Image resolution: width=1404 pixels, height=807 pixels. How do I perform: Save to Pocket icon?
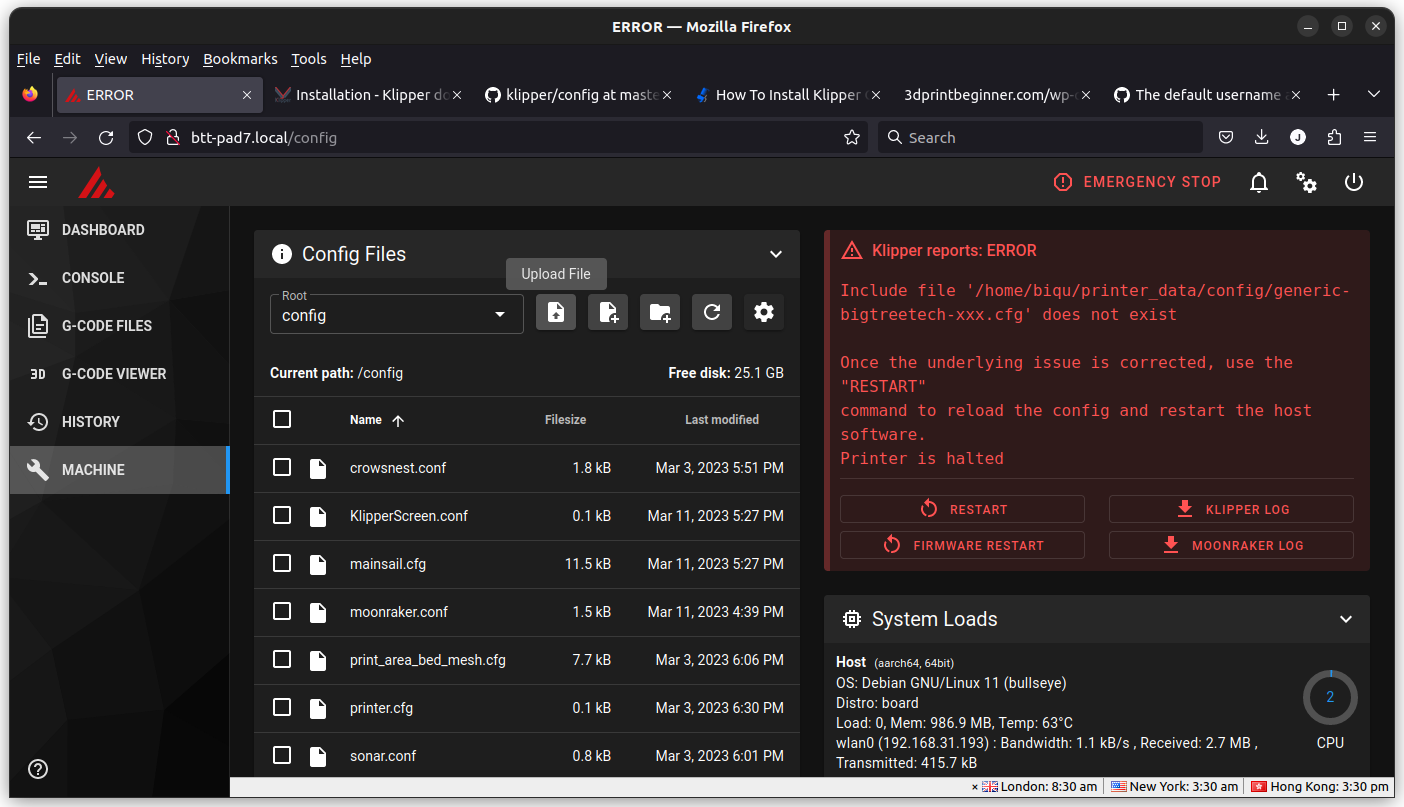click(x=1226, y=138)
